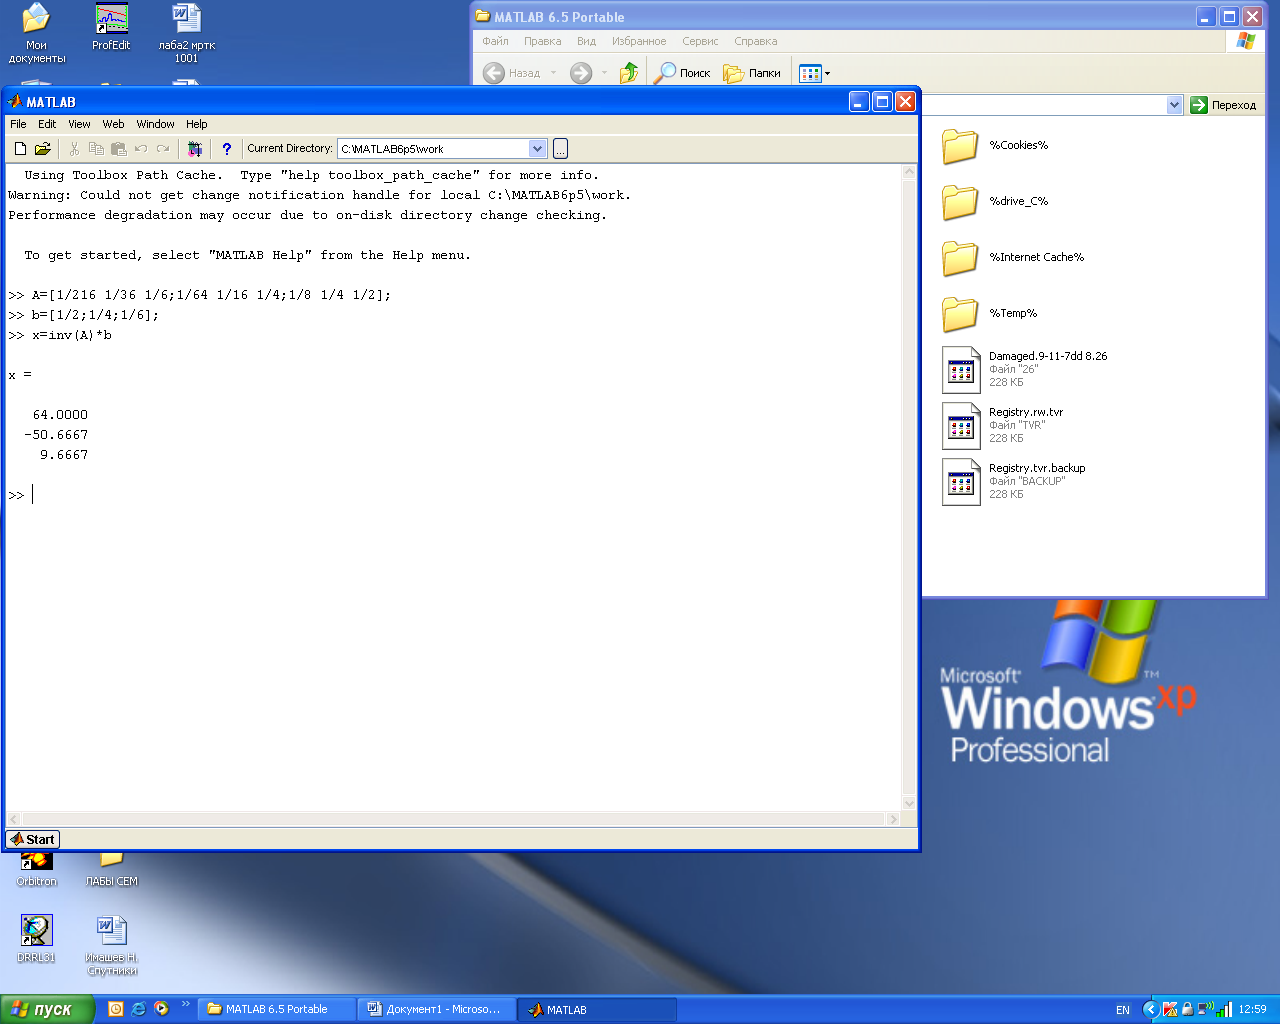Screen dimensions: 1280x1024
Task: Open the MATLAB Window menu
Action: tap(155, 124)
